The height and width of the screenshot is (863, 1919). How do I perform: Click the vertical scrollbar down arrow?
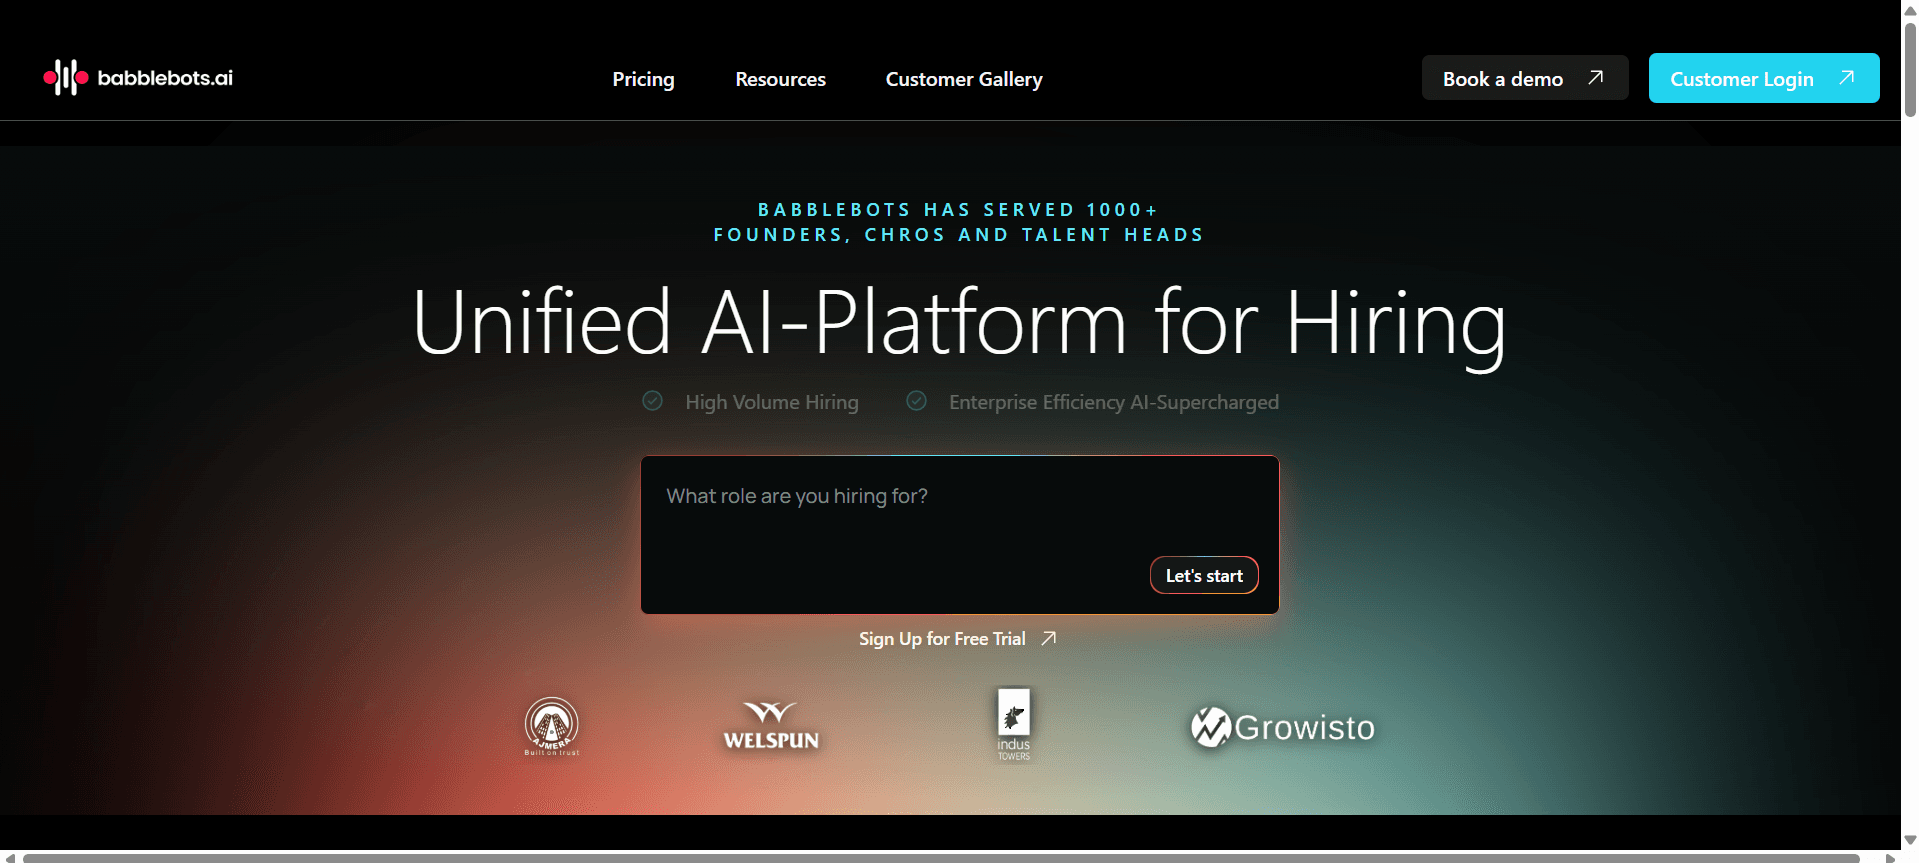point(1910,840)
